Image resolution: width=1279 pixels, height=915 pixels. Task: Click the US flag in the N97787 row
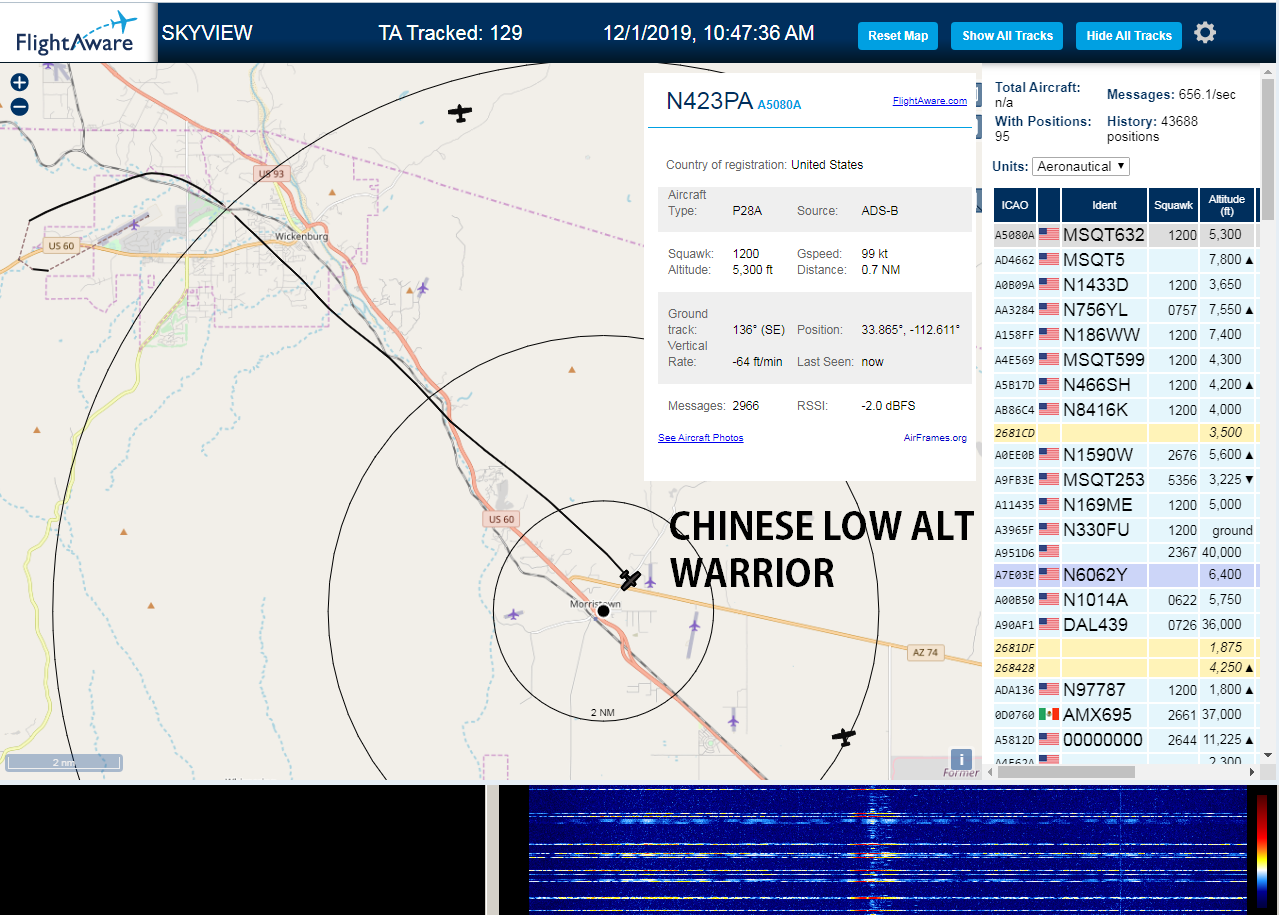coord(1049,689)
